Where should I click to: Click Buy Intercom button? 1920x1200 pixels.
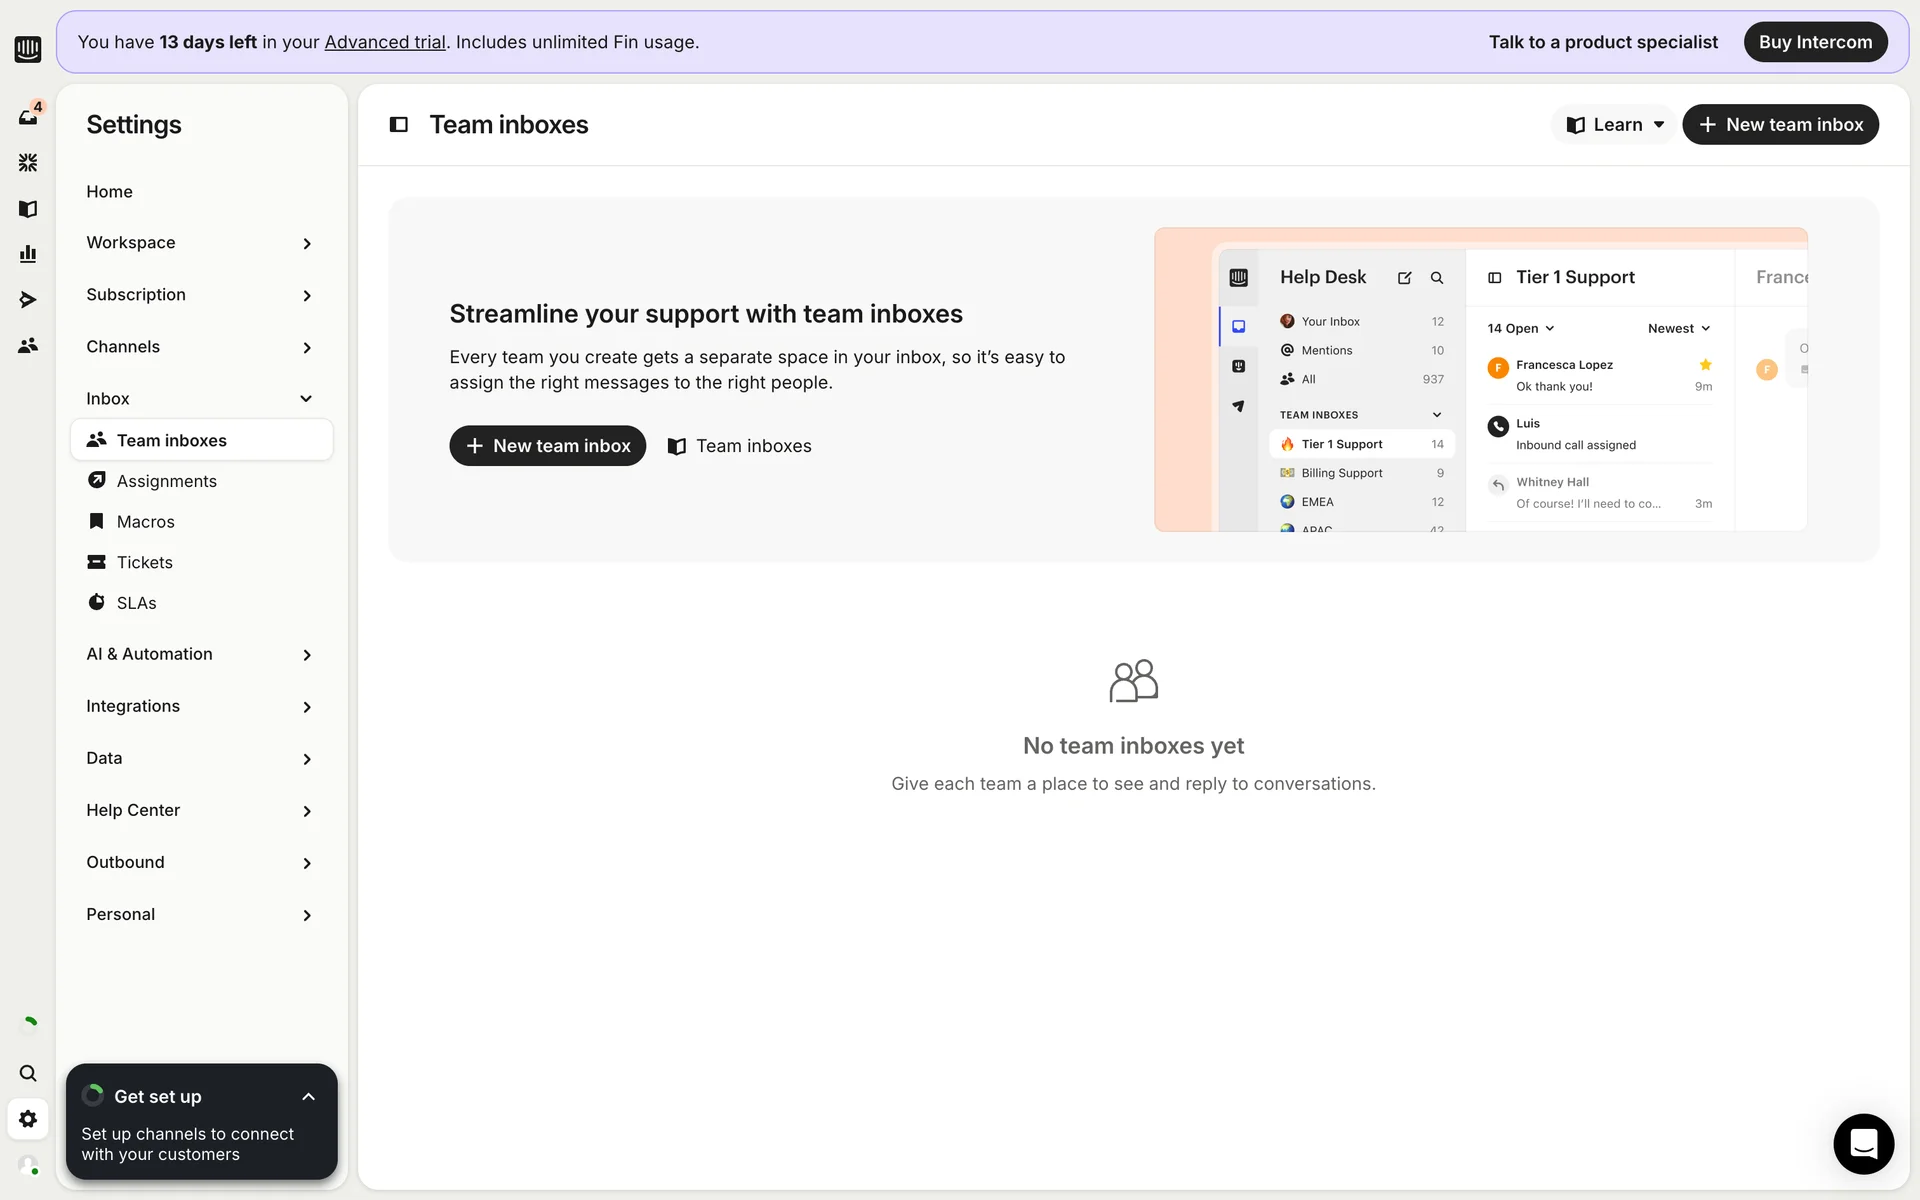pos(1814,42)
